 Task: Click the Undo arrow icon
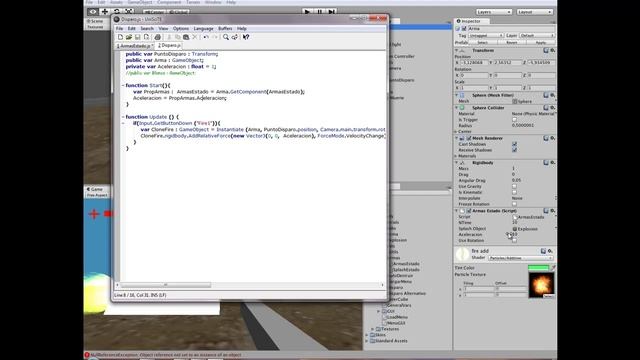coord(206,37)
